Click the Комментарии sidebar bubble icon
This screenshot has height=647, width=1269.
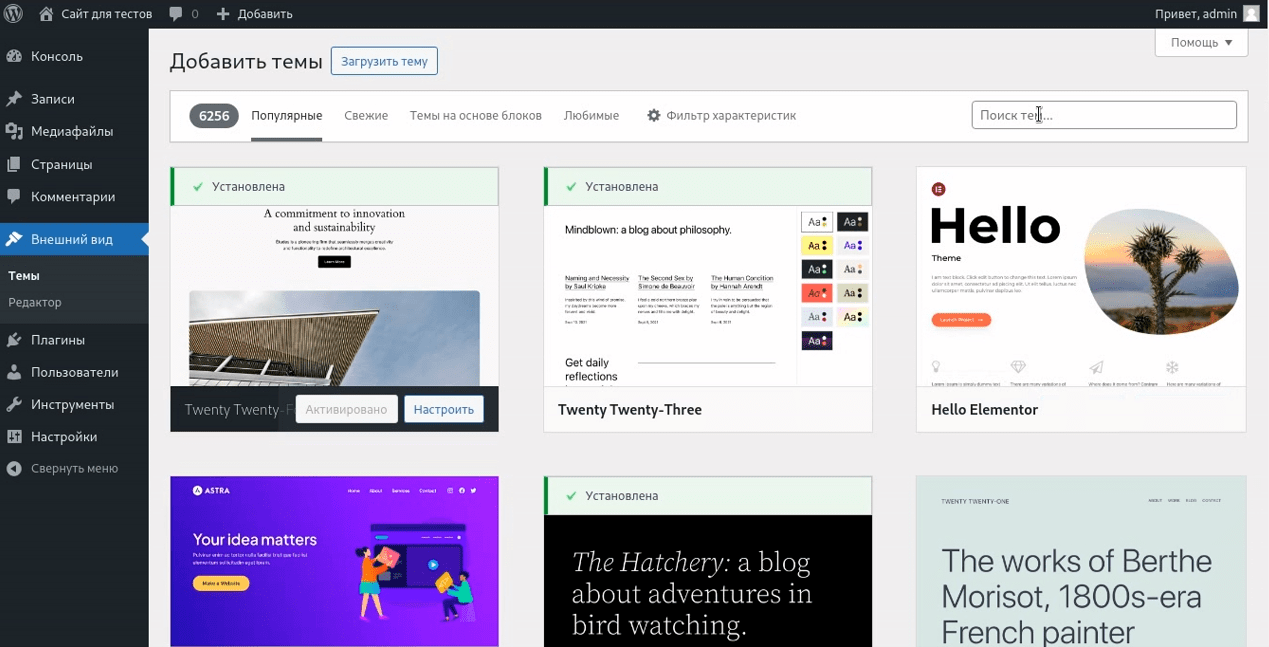(14, 197)
